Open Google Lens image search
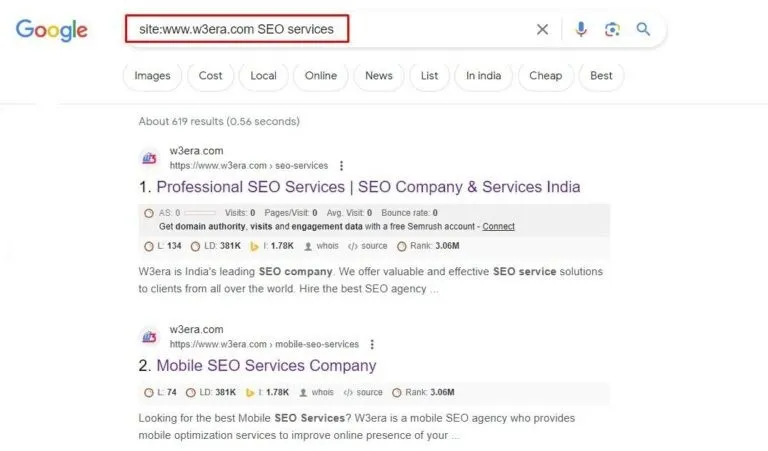 [x=612, y=29]
